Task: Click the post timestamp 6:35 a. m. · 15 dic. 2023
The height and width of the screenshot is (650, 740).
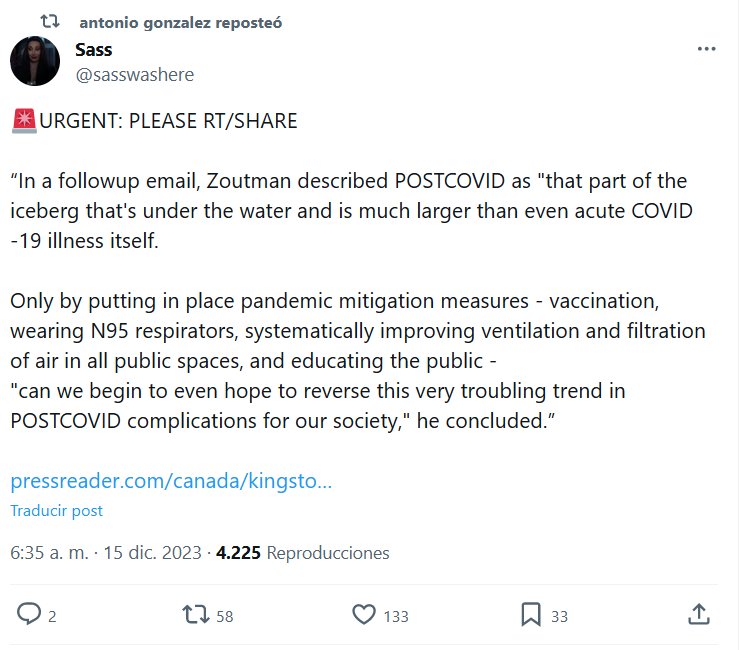Action: 105,552
